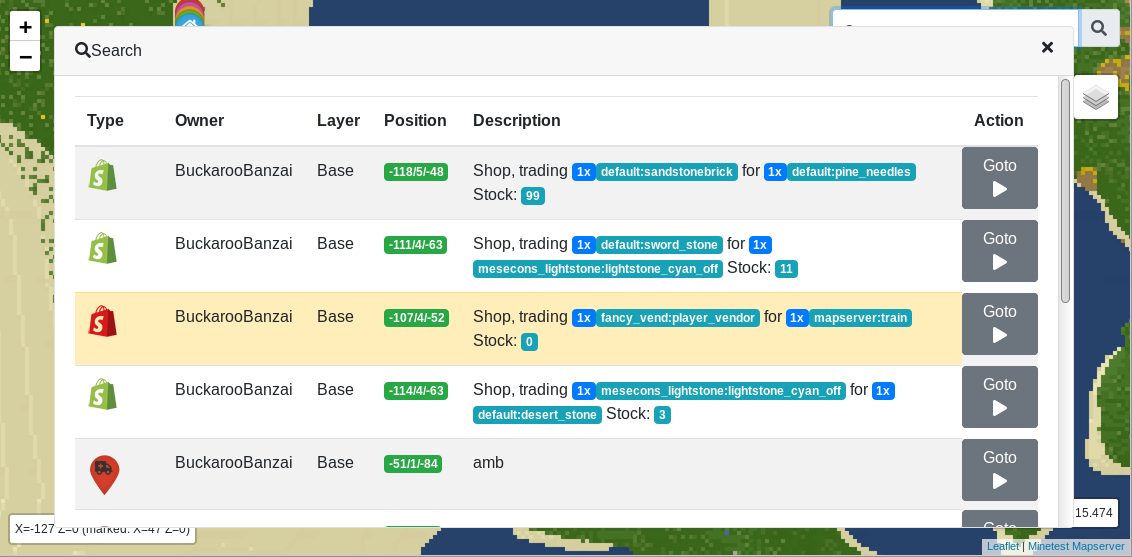
Task: Click the search dialog scrollbar thumb
Action: point(1065,191)
